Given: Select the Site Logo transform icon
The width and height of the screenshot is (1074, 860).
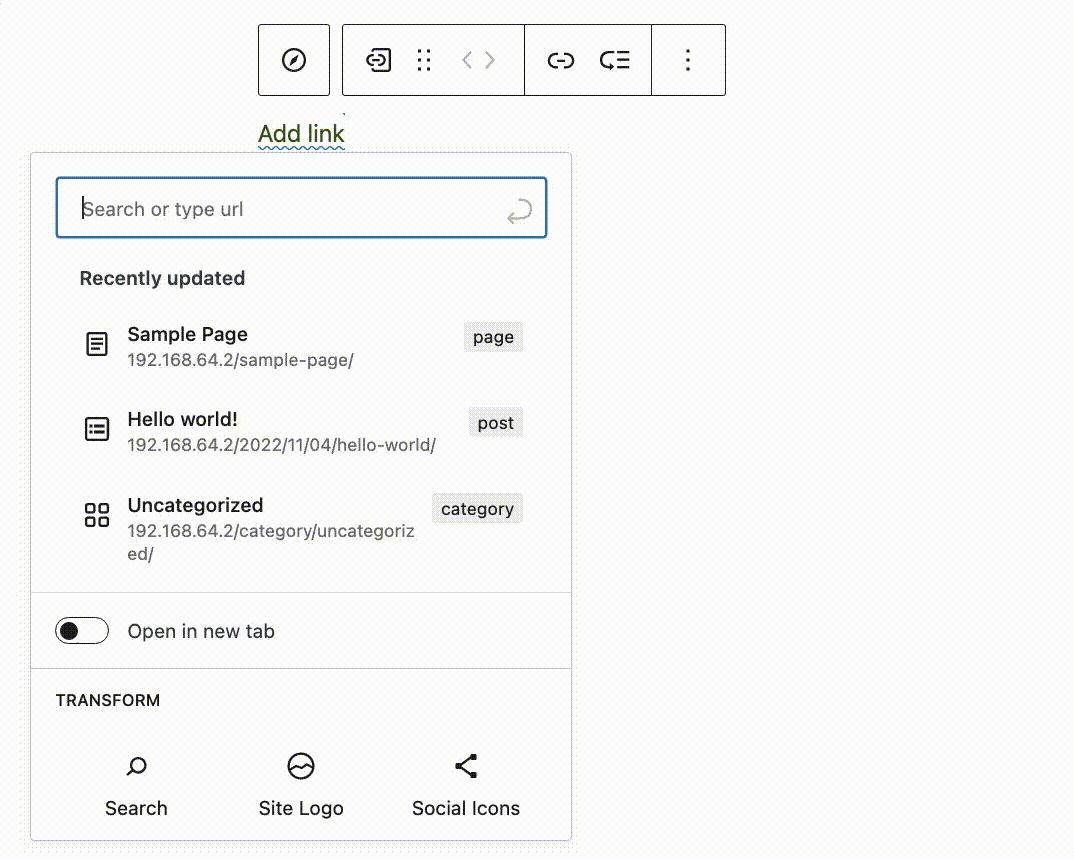Looking at the screenshot, I should pos(301,766).
